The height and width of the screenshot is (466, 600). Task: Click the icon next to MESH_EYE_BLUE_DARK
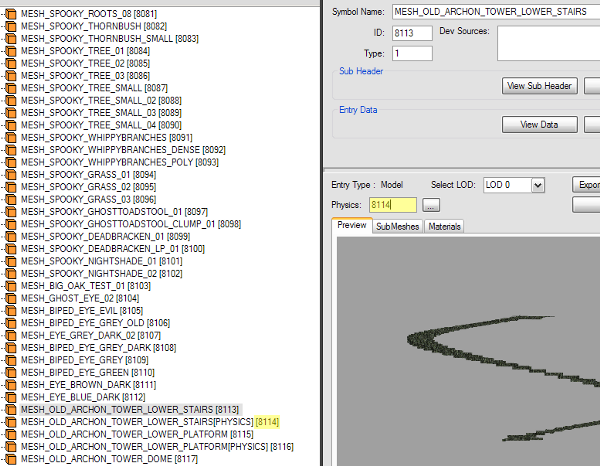11,397
